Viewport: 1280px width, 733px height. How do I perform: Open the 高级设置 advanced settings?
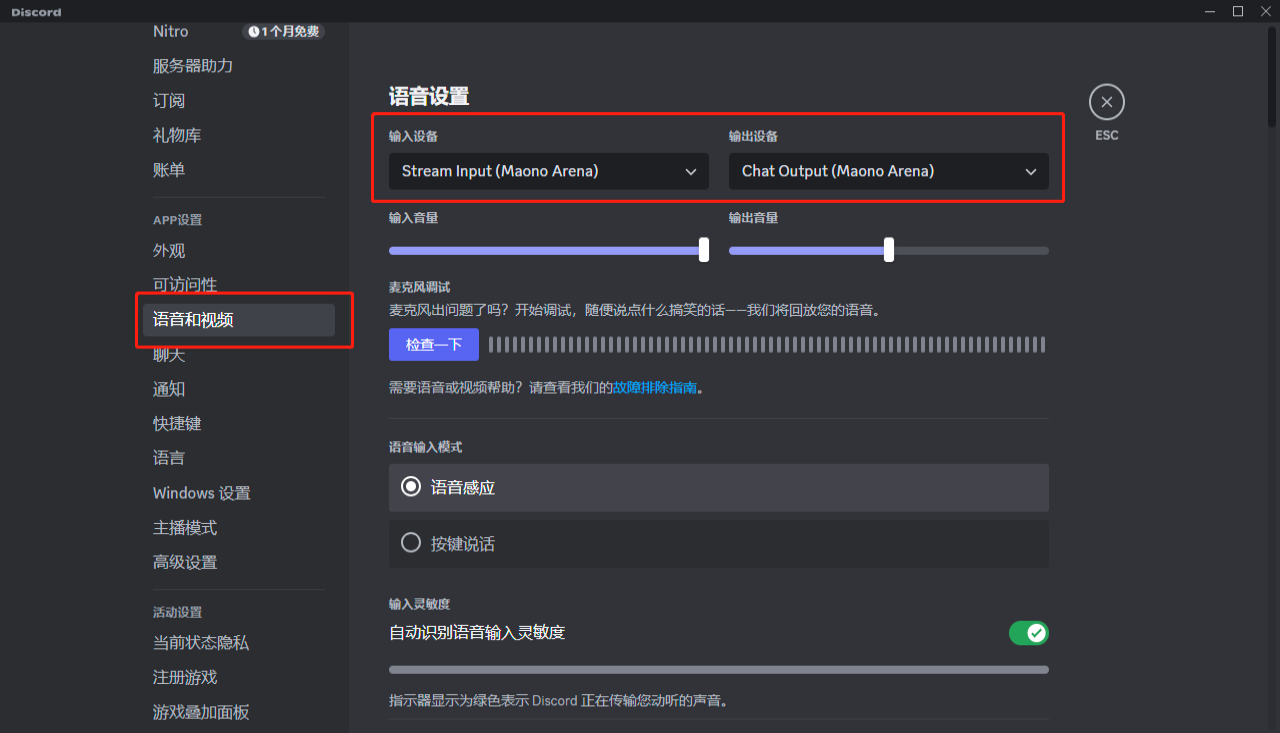click(x=184, y=562)
